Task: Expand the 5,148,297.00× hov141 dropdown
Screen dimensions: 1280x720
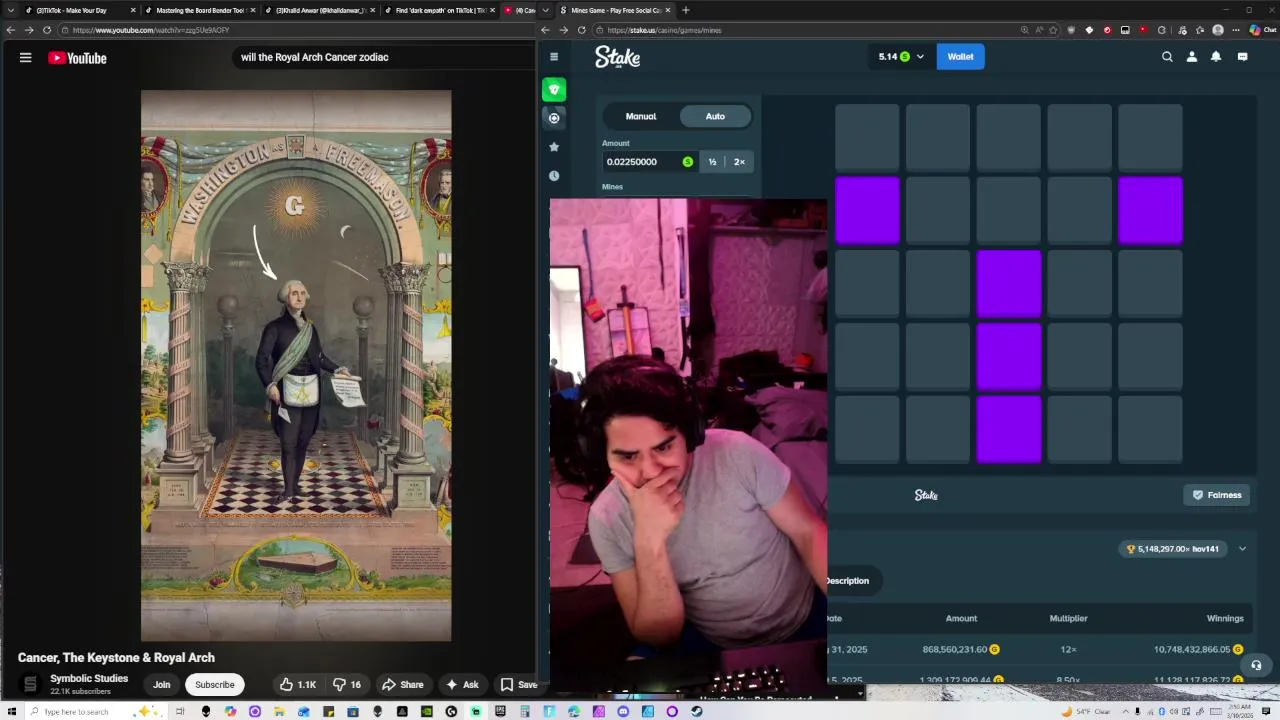Action: pos(1242,549)
